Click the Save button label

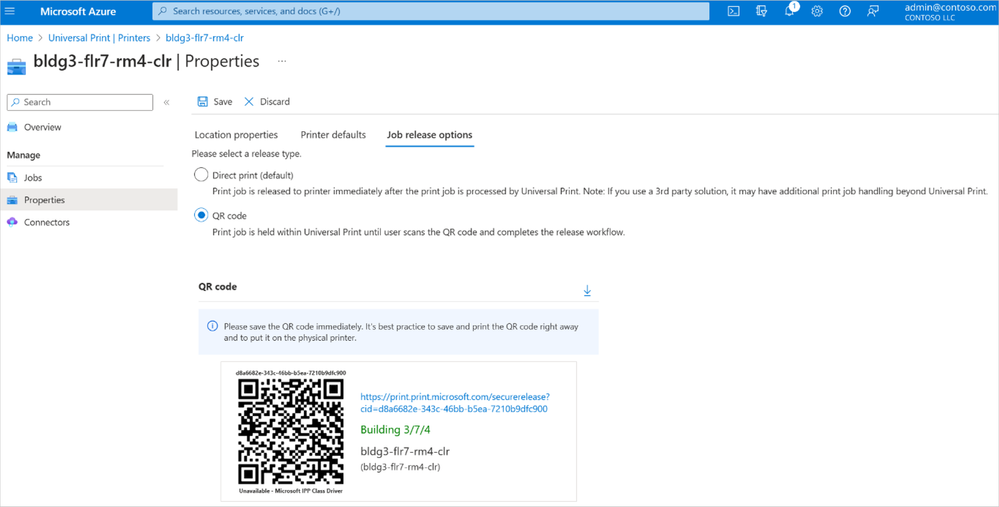pyautogui.click(x=223, y=102)
